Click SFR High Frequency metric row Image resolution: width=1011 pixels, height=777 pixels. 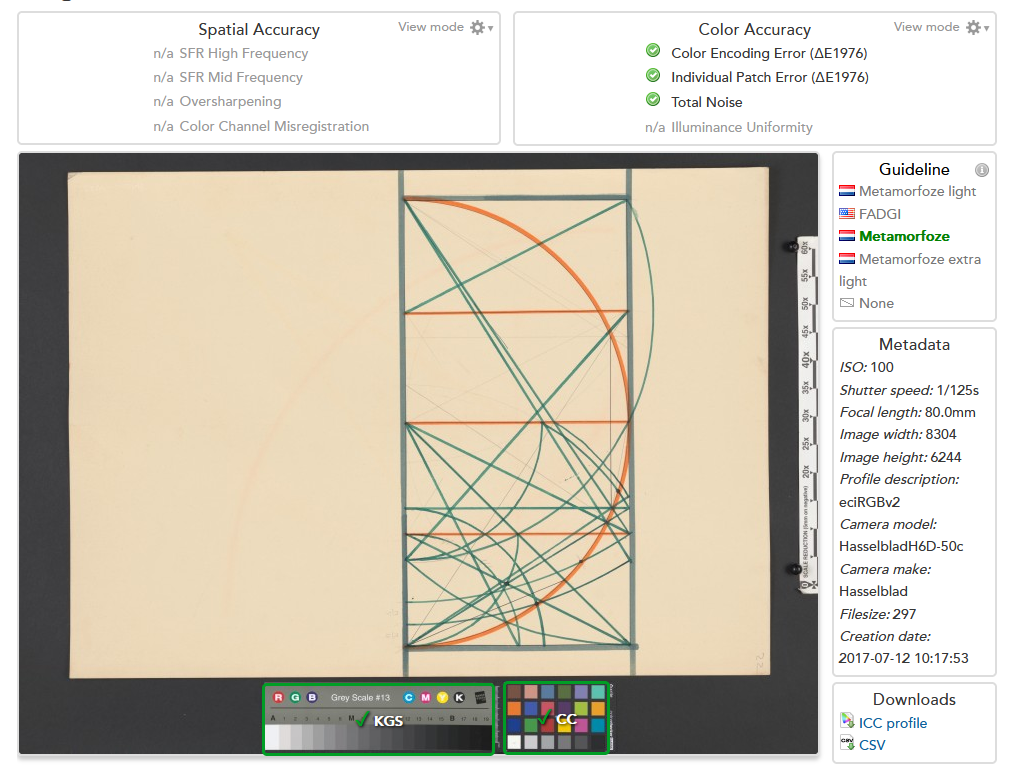pyautogui.click(x=243, y=53)
